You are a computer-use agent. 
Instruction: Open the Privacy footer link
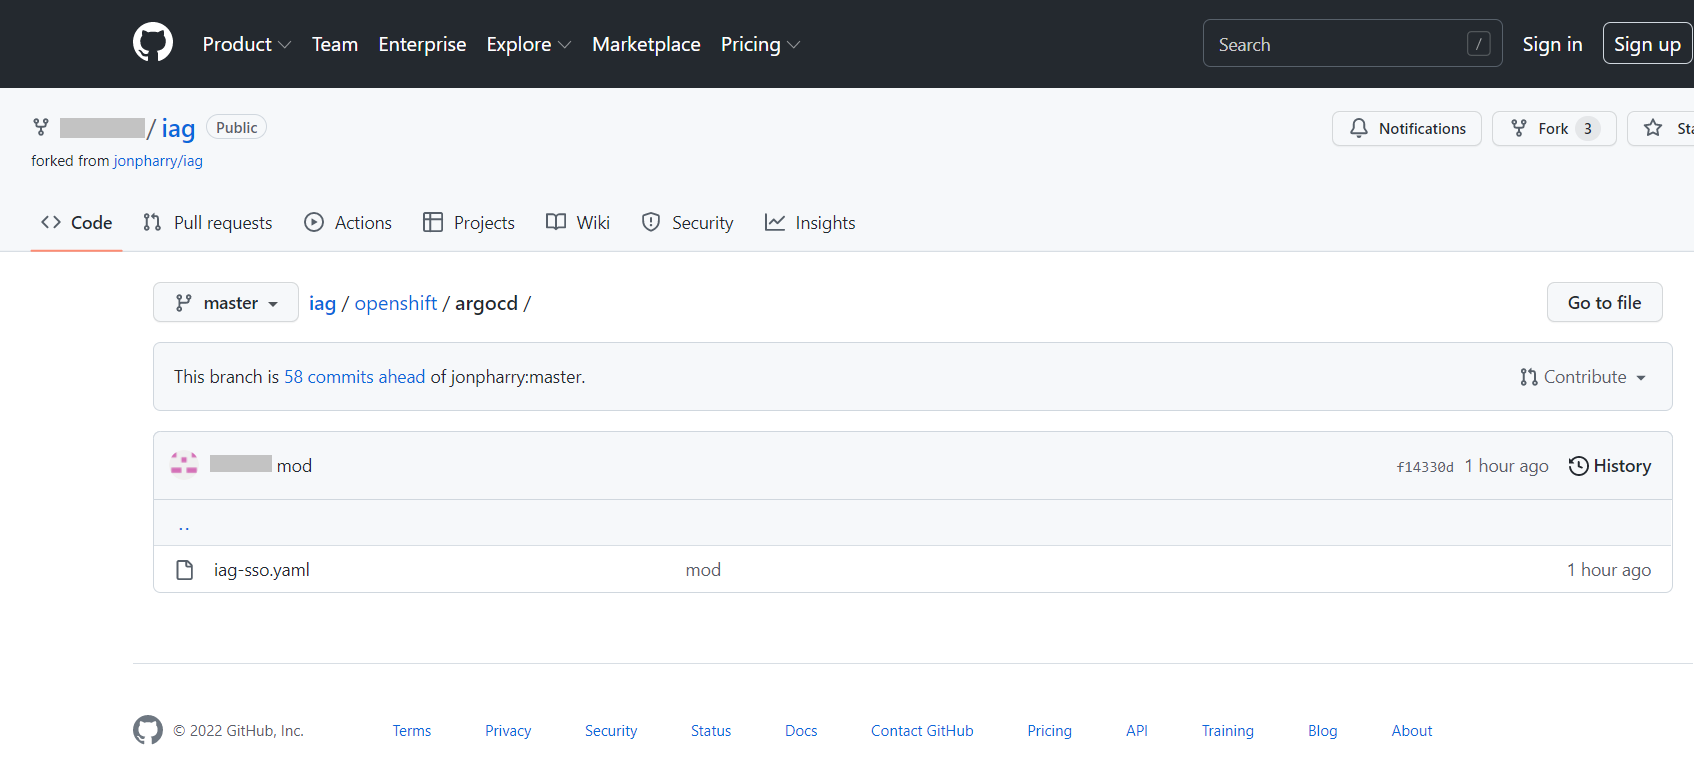(508, 731)
